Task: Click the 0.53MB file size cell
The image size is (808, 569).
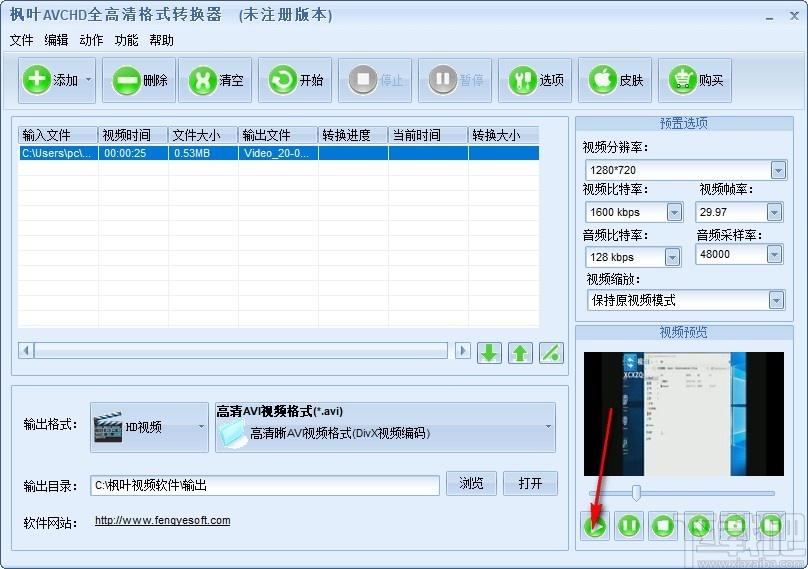Action: click(x=203, y=153)
